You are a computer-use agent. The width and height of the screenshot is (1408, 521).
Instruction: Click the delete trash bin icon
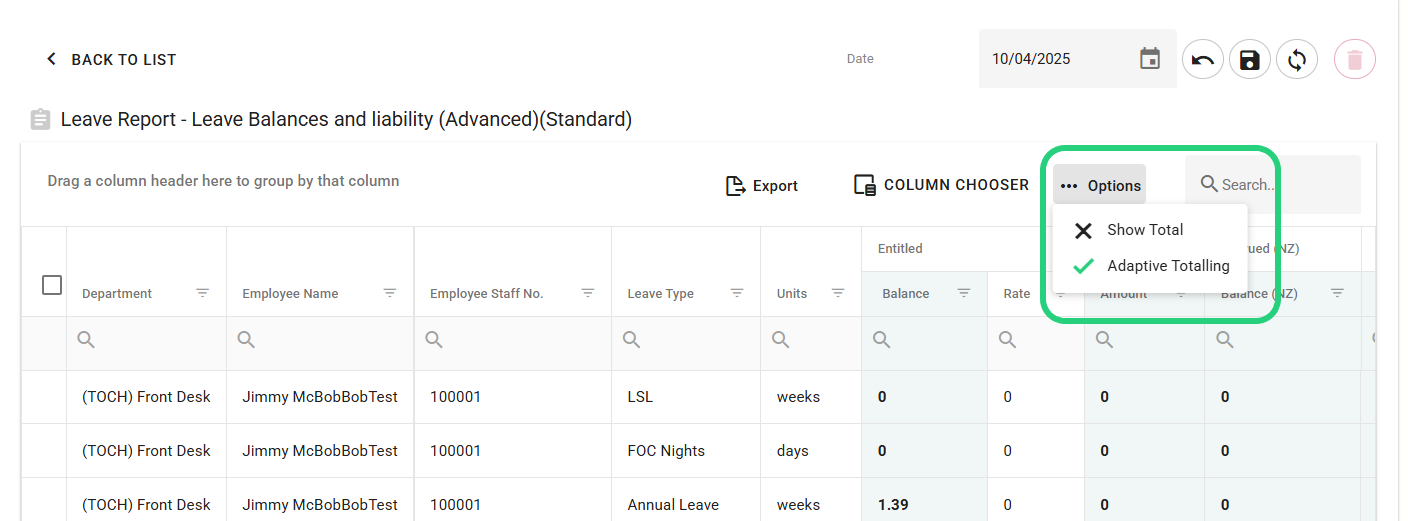(x=1355, y=60)
